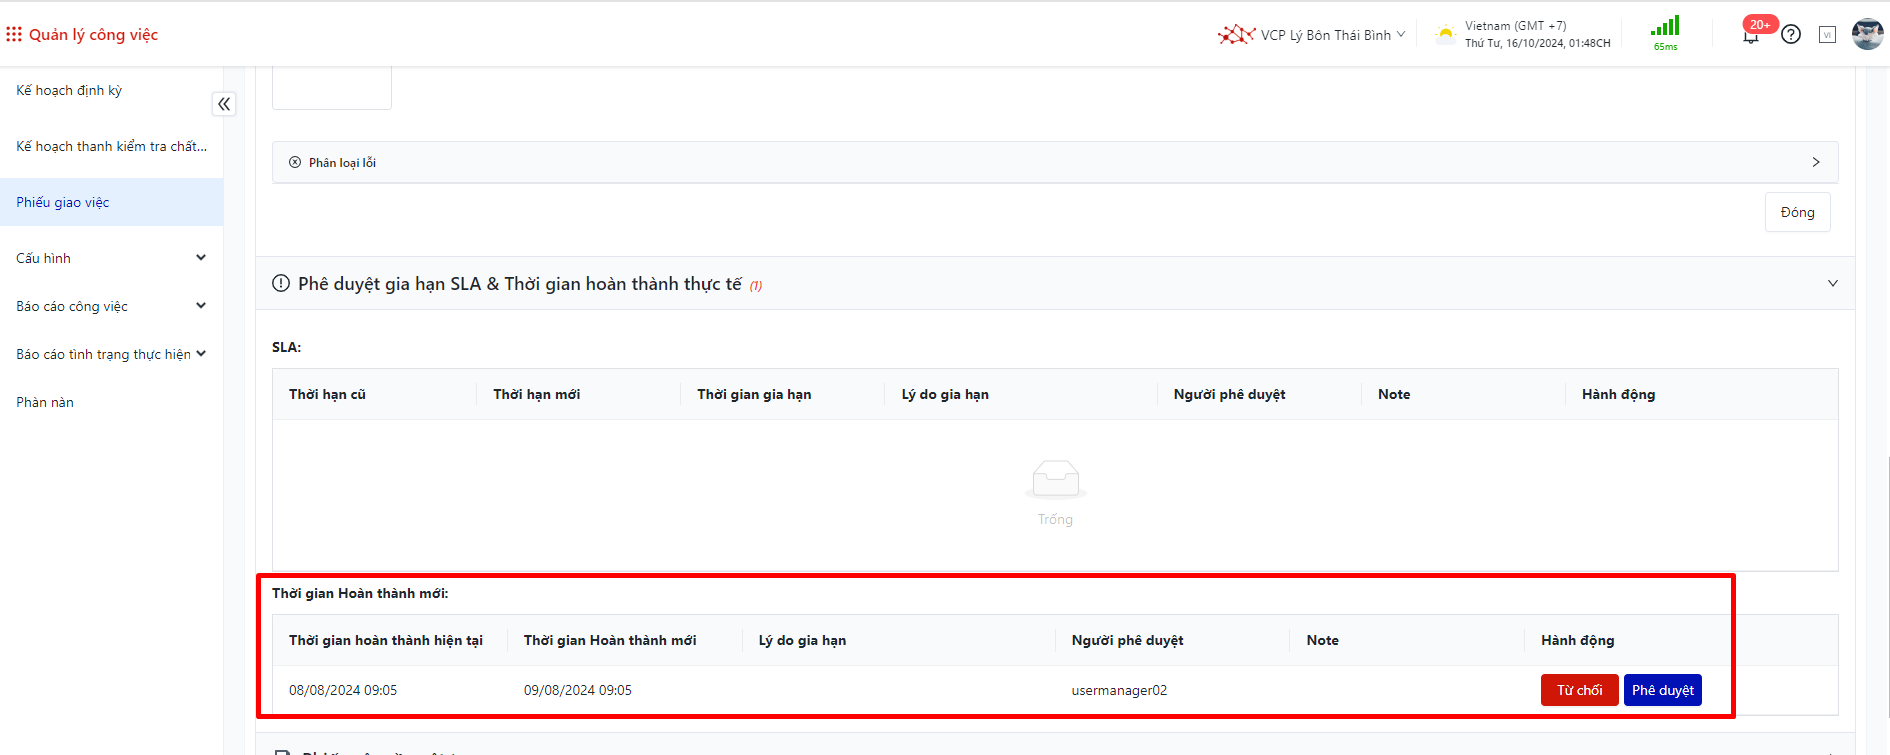Click the Đóng button
This screenshot has width=1890, height=755.
1797,212
